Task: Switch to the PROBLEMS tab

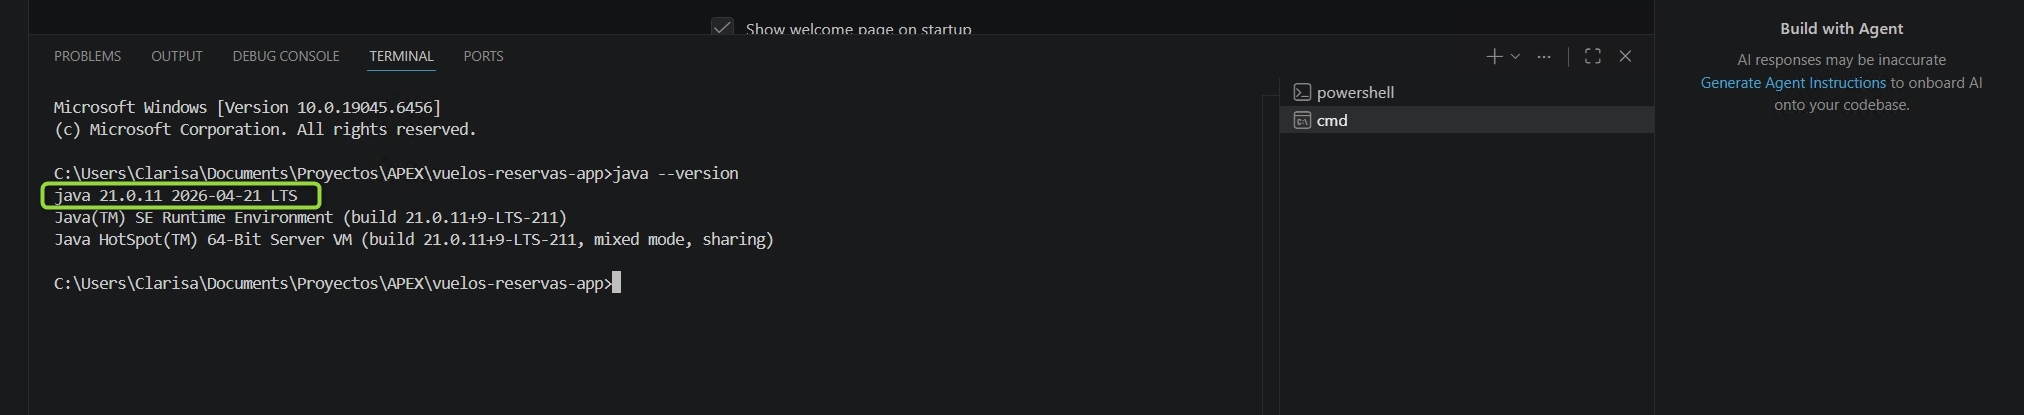Action: coord(87,56)
